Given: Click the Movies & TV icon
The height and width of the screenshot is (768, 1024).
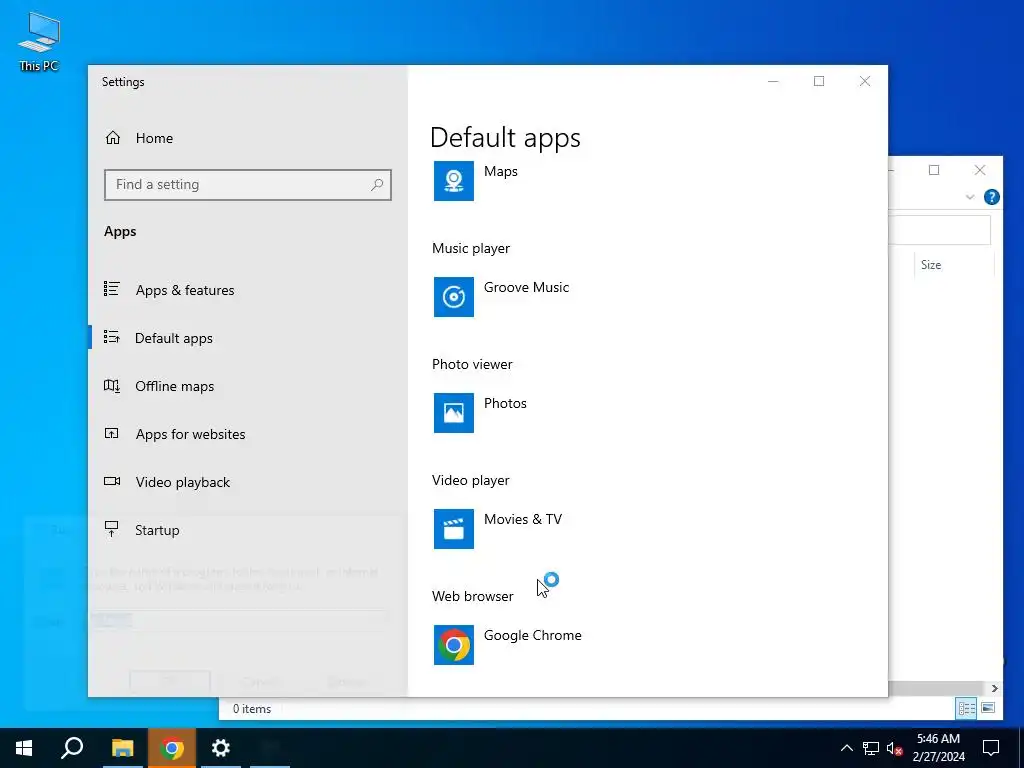Looking at the screenshot, I should 454,529.
